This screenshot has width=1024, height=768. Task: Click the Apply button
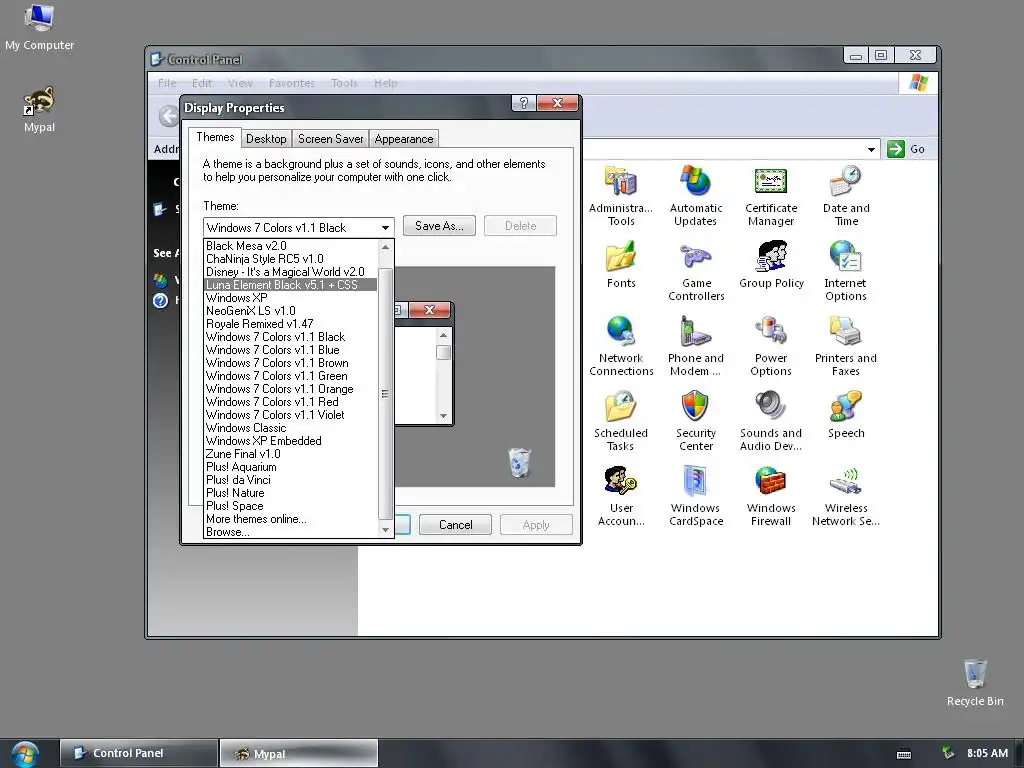click(536, 525)
